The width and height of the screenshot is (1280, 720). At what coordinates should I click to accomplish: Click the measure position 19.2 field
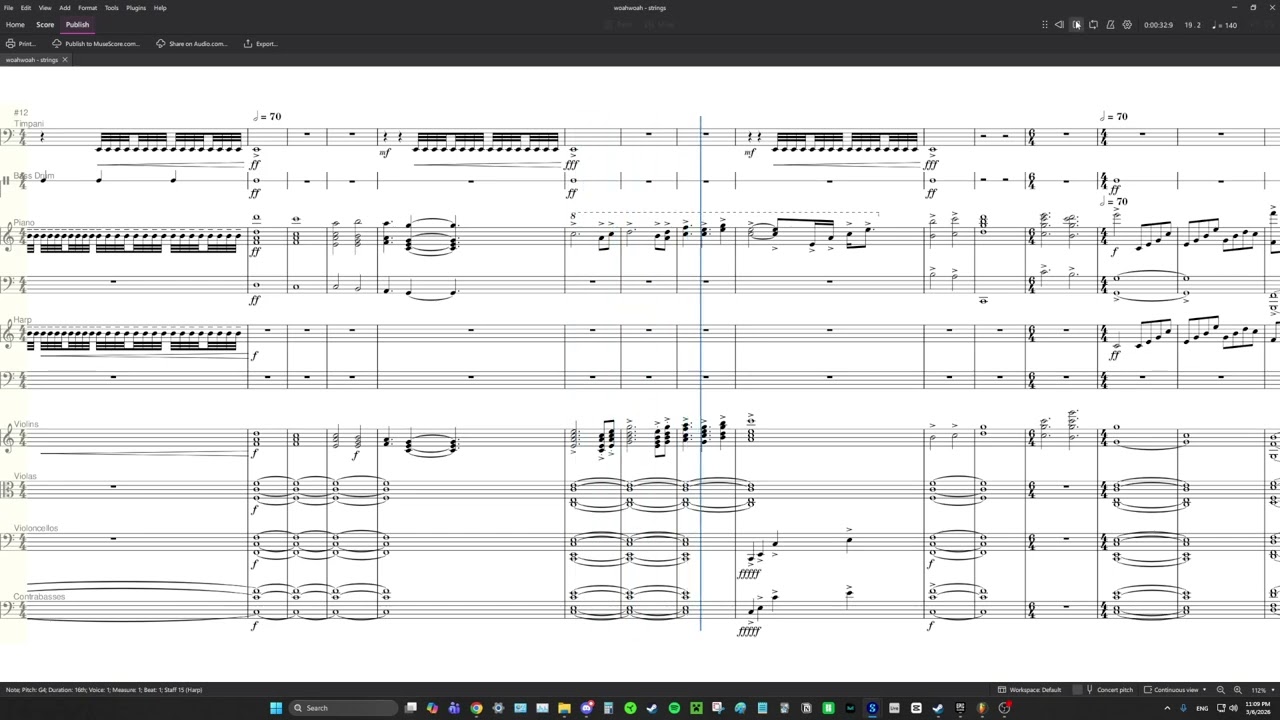1192,25
